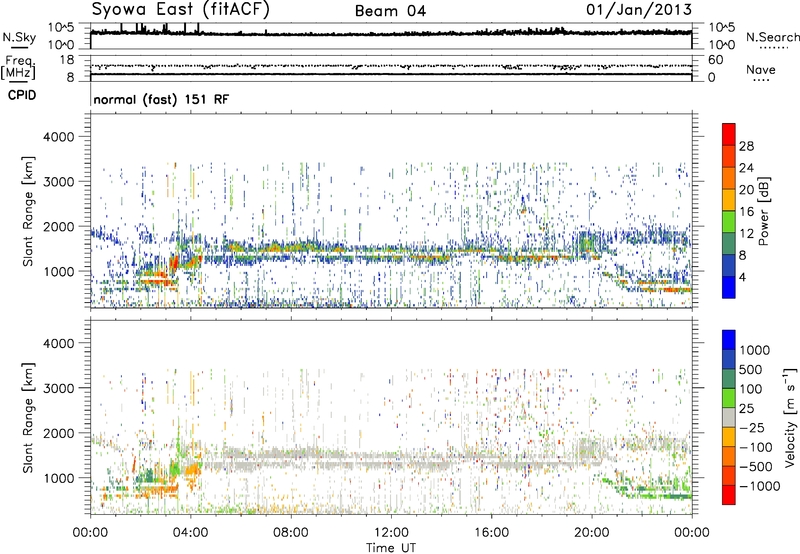Click the '08:00' time axis label
The image size is (800, 554).
(x=290, y=533)
